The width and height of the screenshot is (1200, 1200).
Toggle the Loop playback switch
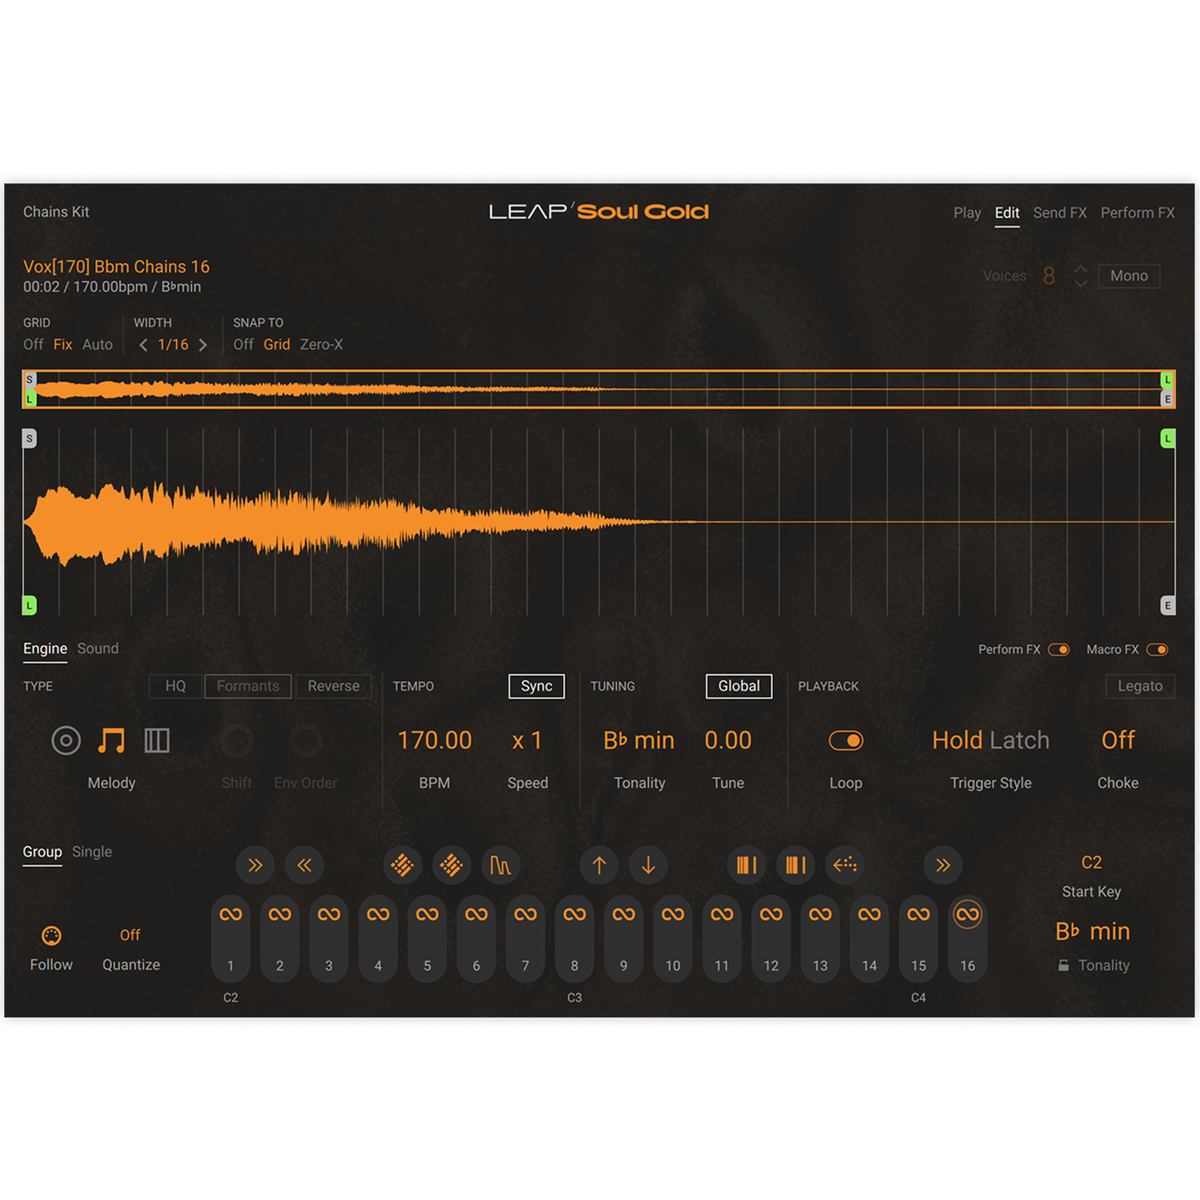[846, 741]
